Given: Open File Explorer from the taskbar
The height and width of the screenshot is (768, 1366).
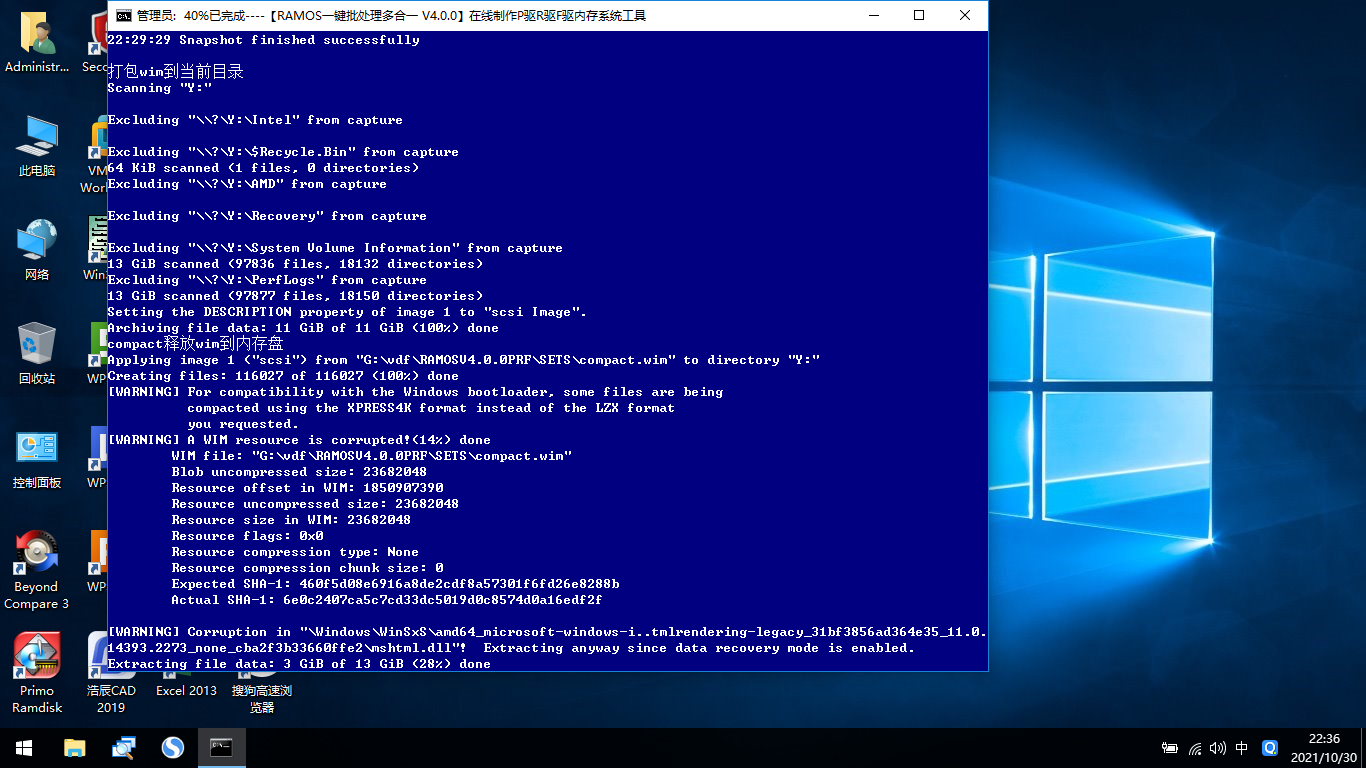Looking at the screenshot, I should 74,748.
